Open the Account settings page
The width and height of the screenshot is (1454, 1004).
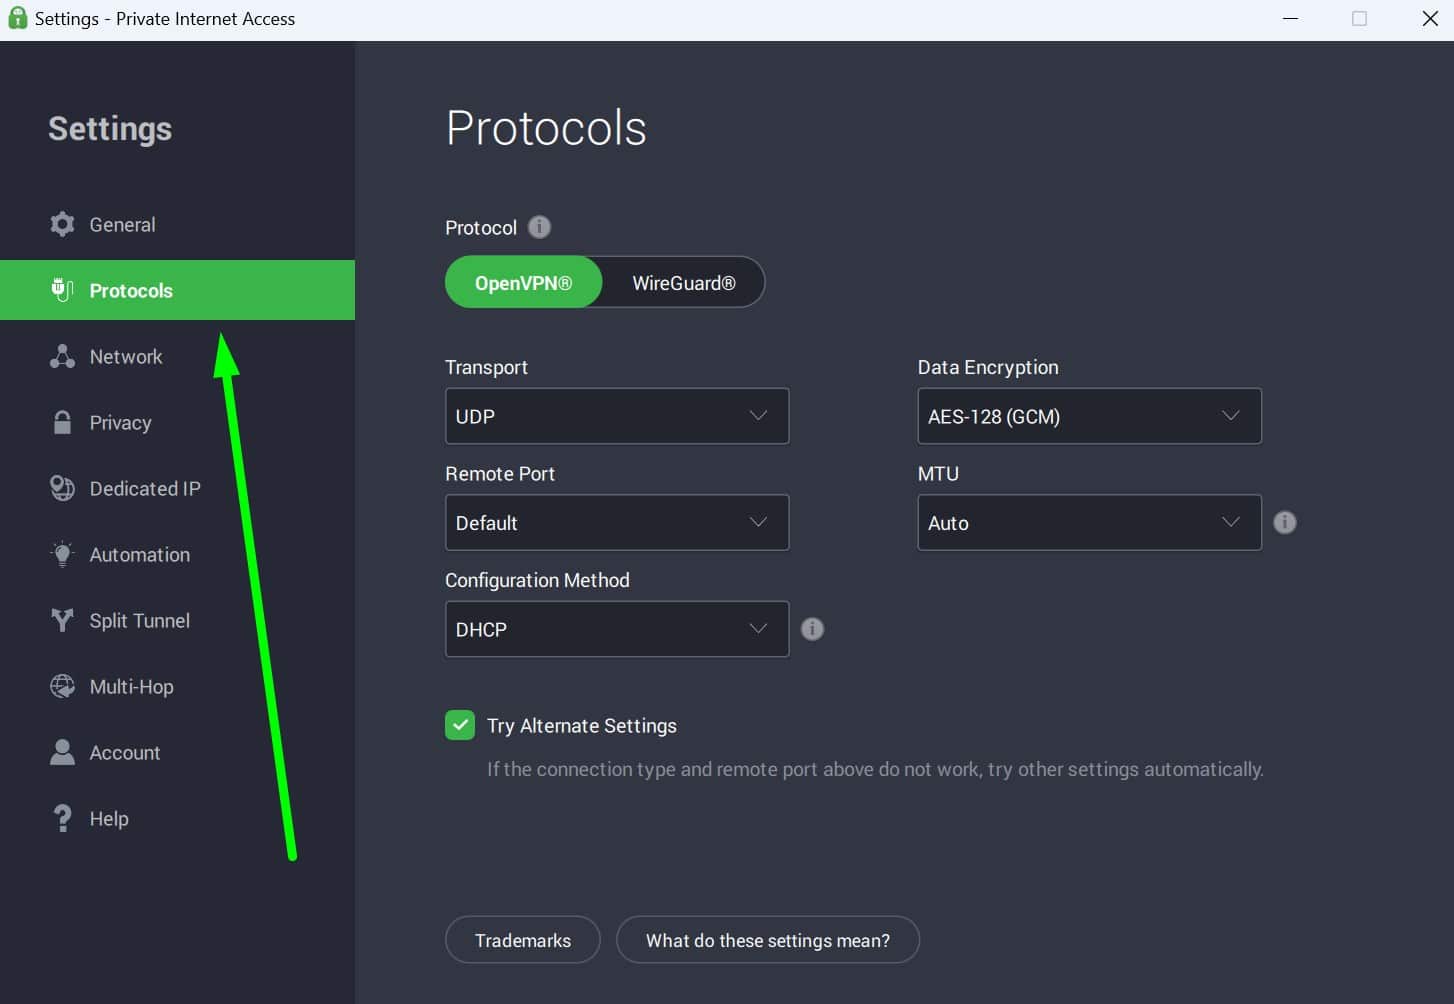[177, 752]
